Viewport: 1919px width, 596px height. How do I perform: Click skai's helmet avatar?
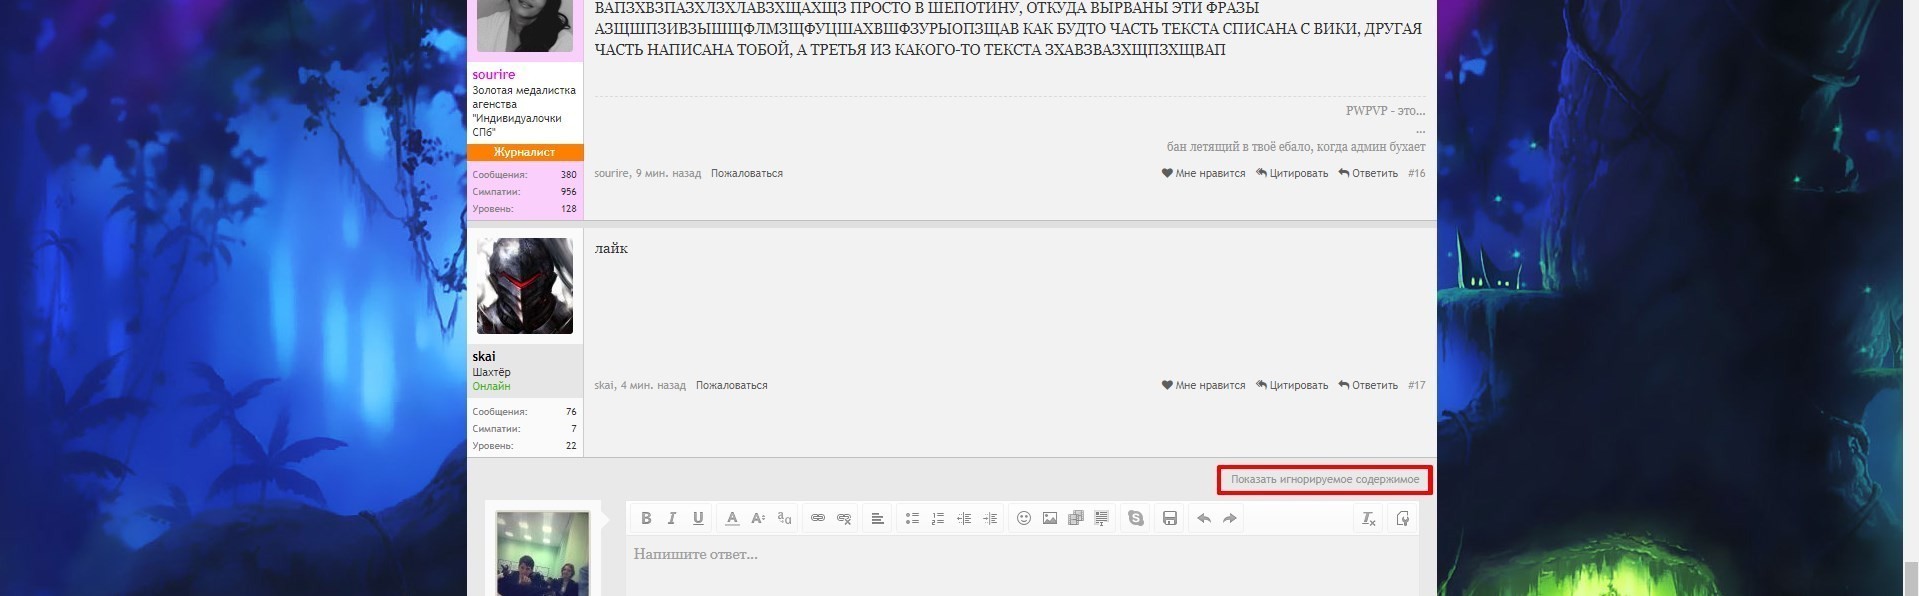525,286
